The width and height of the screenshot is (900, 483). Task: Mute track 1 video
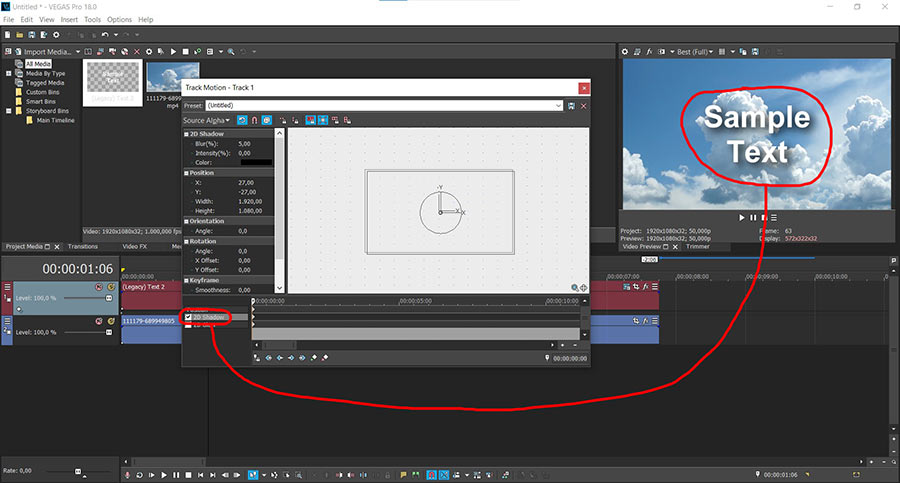99,287
